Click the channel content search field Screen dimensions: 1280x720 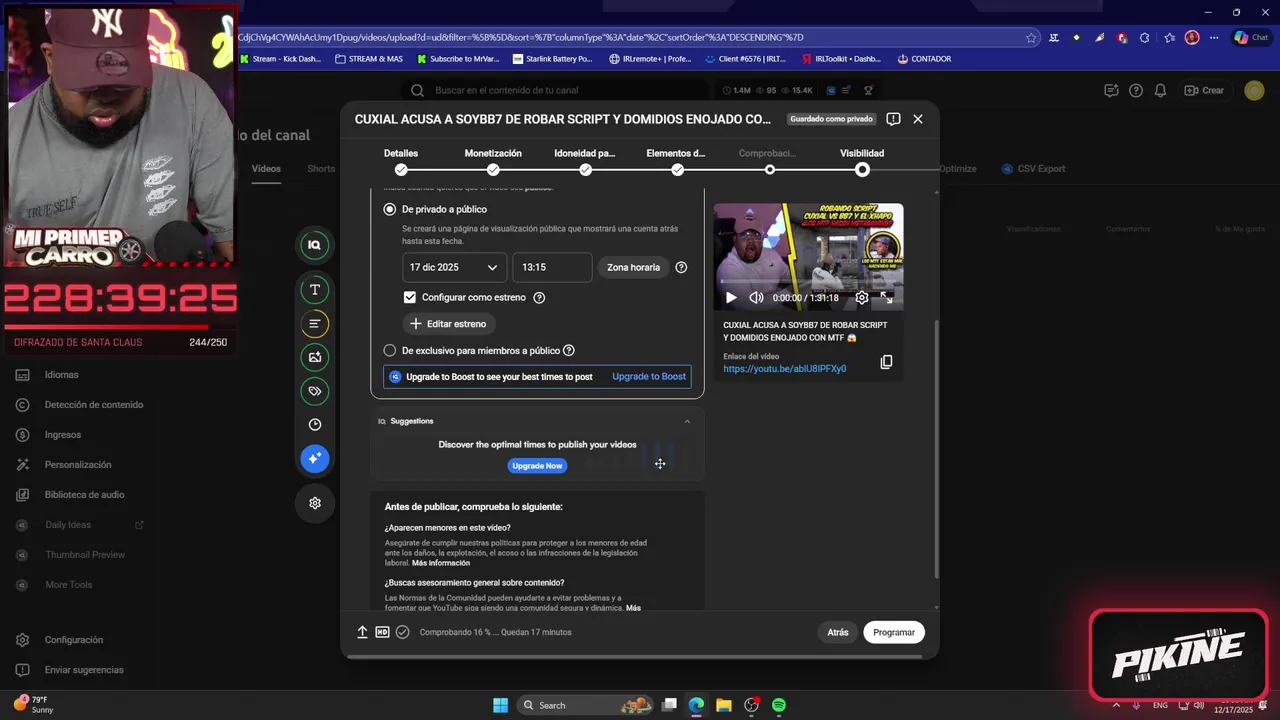pos(555,90)
